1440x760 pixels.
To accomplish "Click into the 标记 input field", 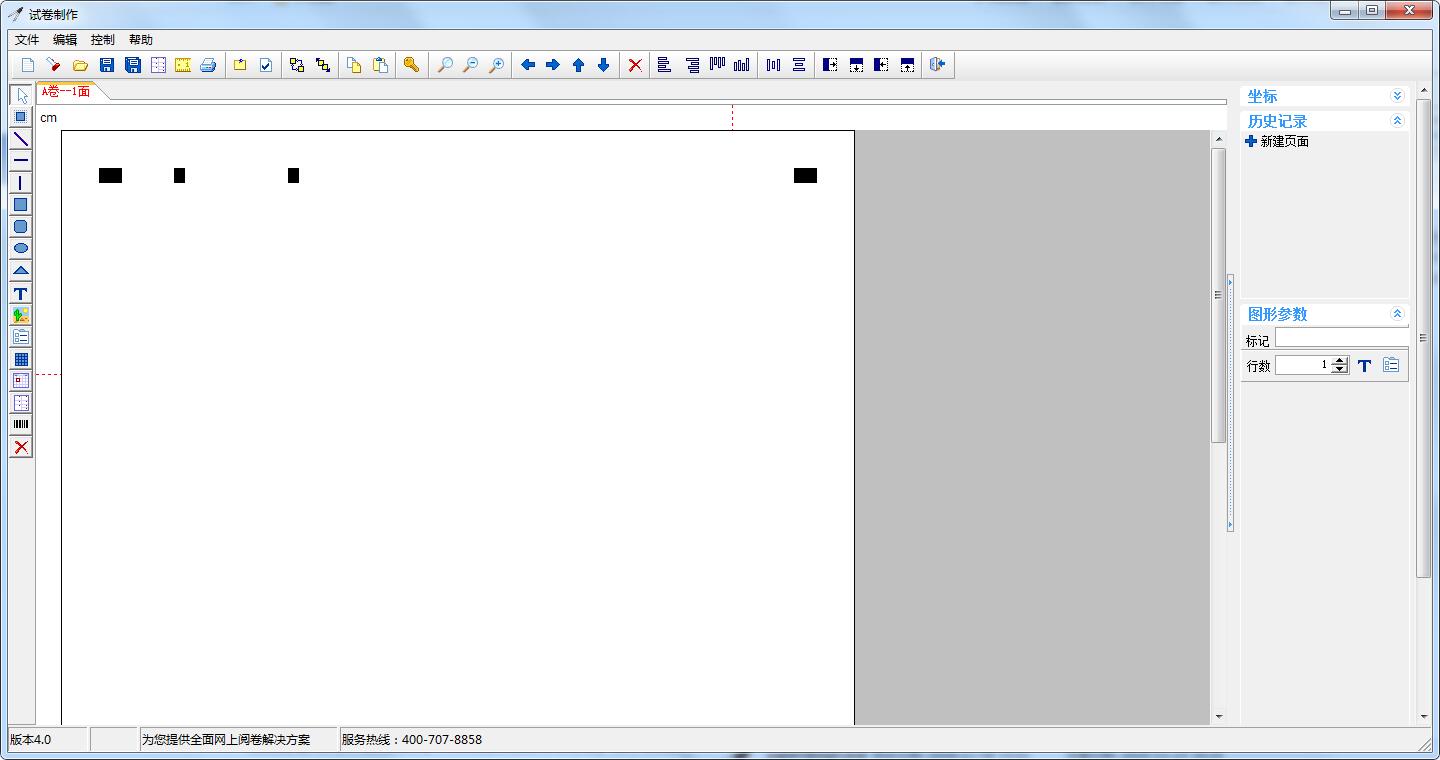I will [x=1342, y=338].
